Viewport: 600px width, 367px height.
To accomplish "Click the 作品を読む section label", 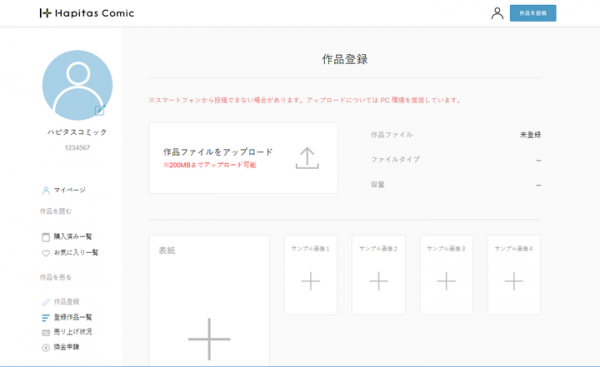I will coord(56,211).
